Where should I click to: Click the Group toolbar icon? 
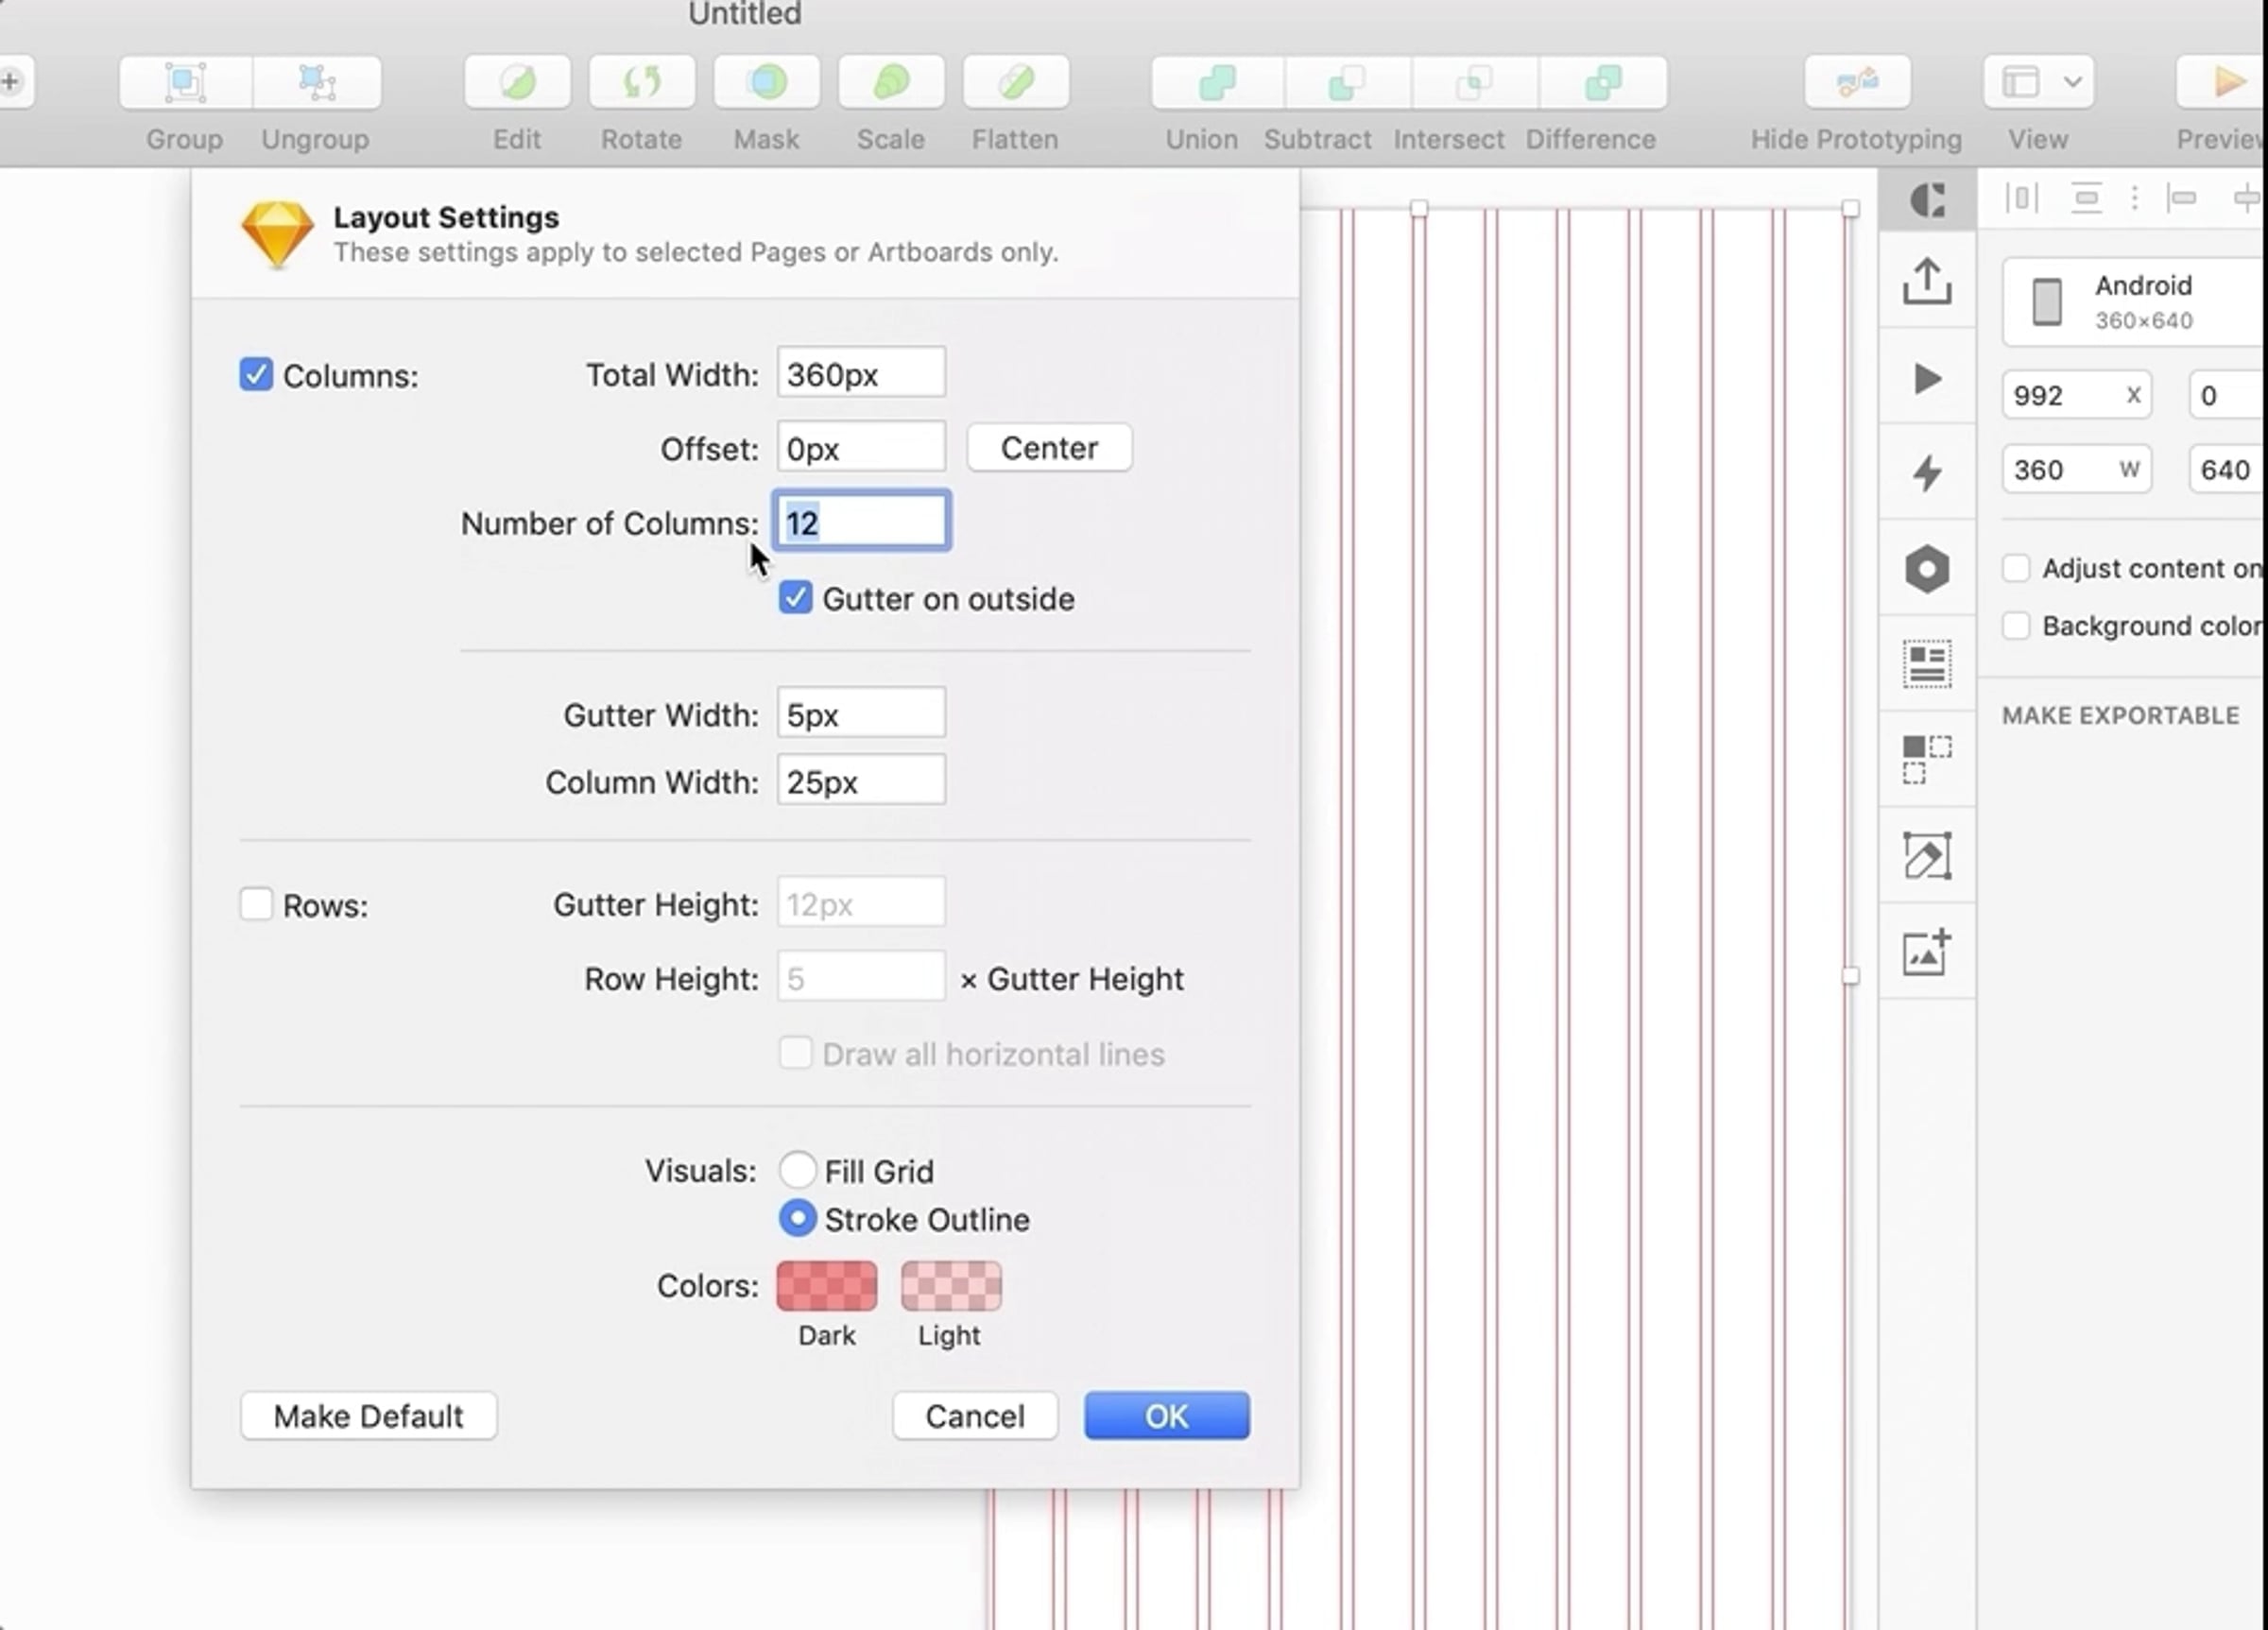[x=185, y=83]
